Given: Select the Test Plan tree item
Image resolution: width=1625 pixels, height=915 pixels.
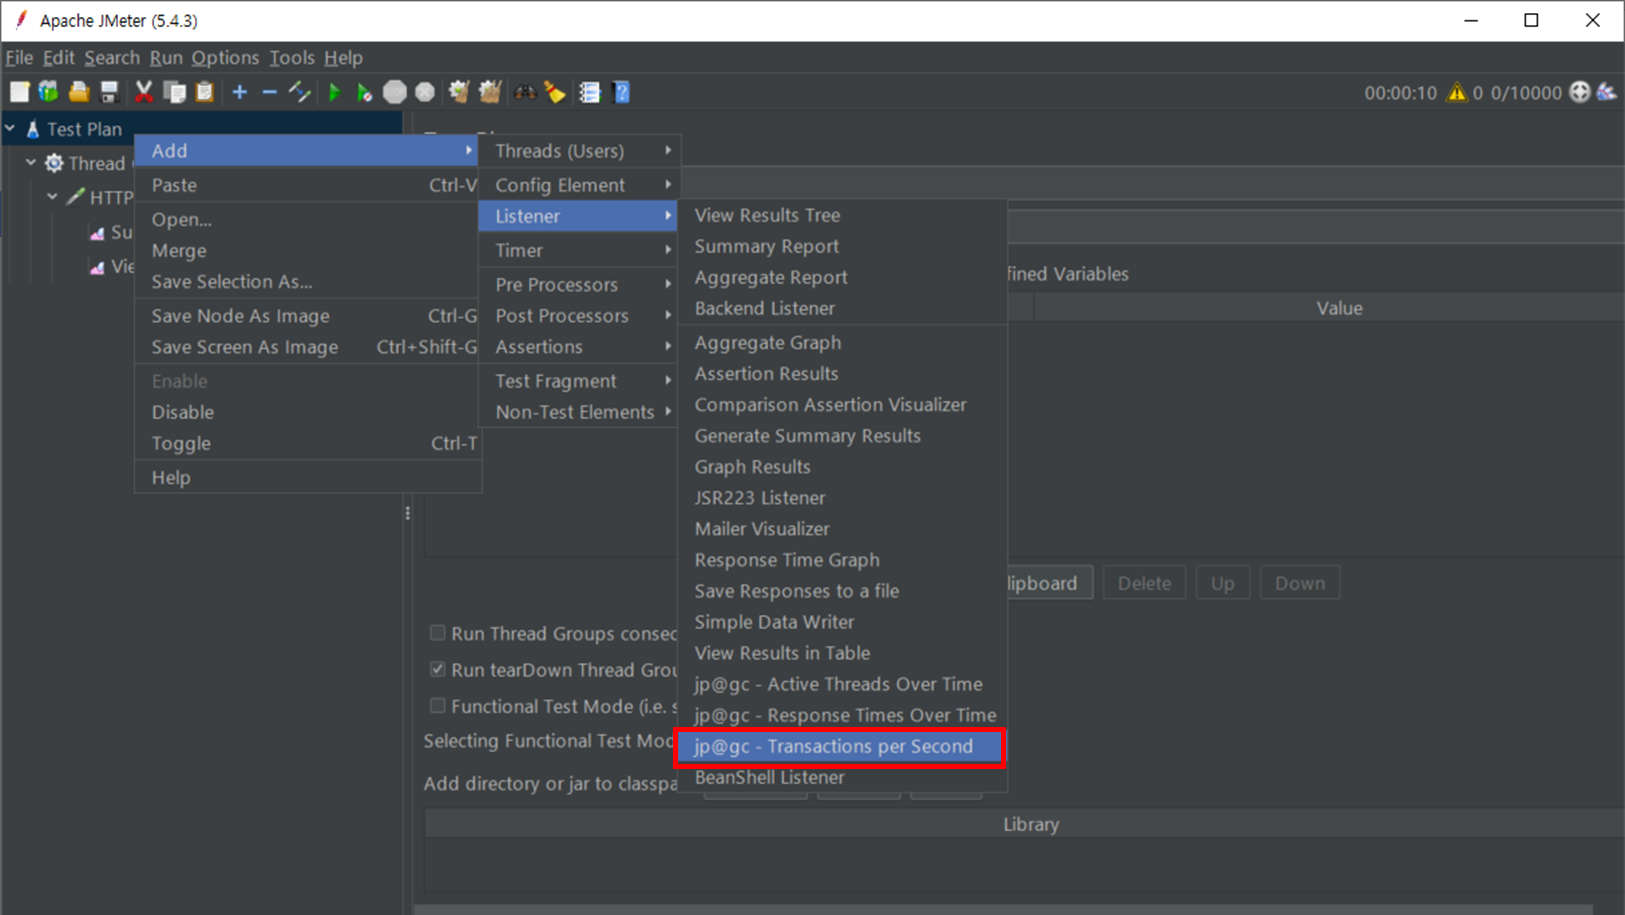Looking at the screenshot, I should [84, 129].
